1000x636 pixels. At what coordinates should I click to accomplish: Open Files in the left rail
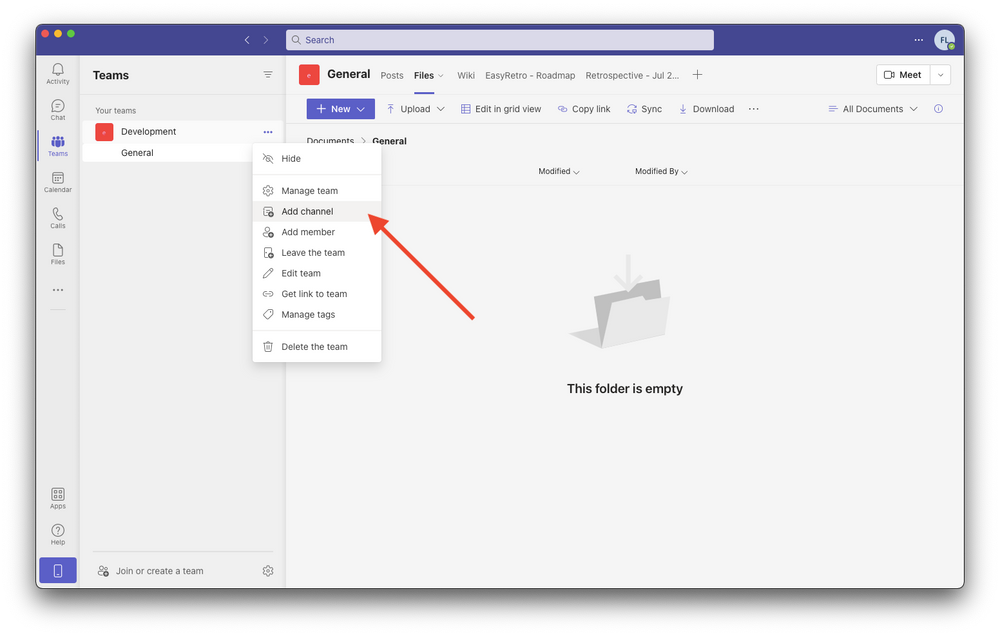tap(57, 254)
